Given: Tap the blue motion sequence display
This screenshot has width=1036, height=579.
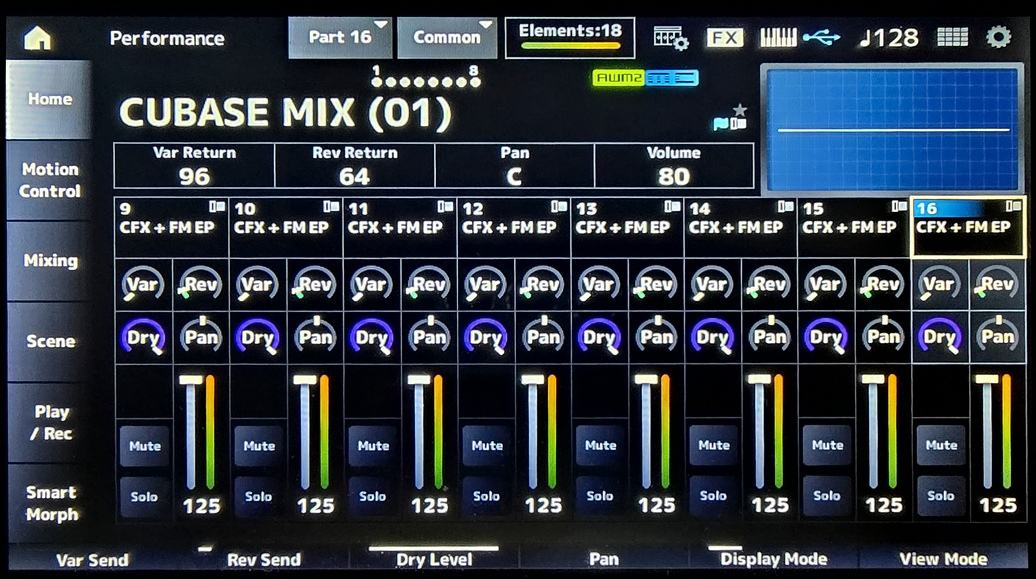Looking at the screenshot, I should (892, 129).
